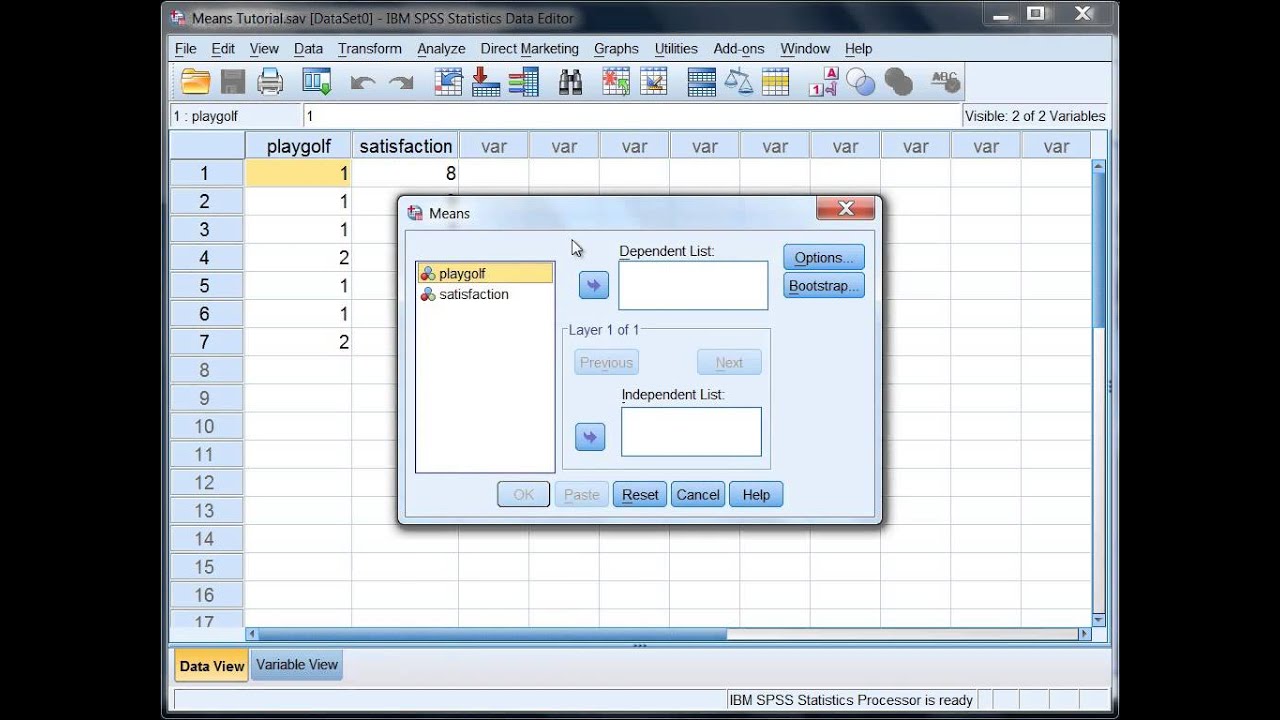Image resolution: width=1280 pixels, height=720 pixels.
Task: Open the Transform menu
Action: (x=370, y=48)
